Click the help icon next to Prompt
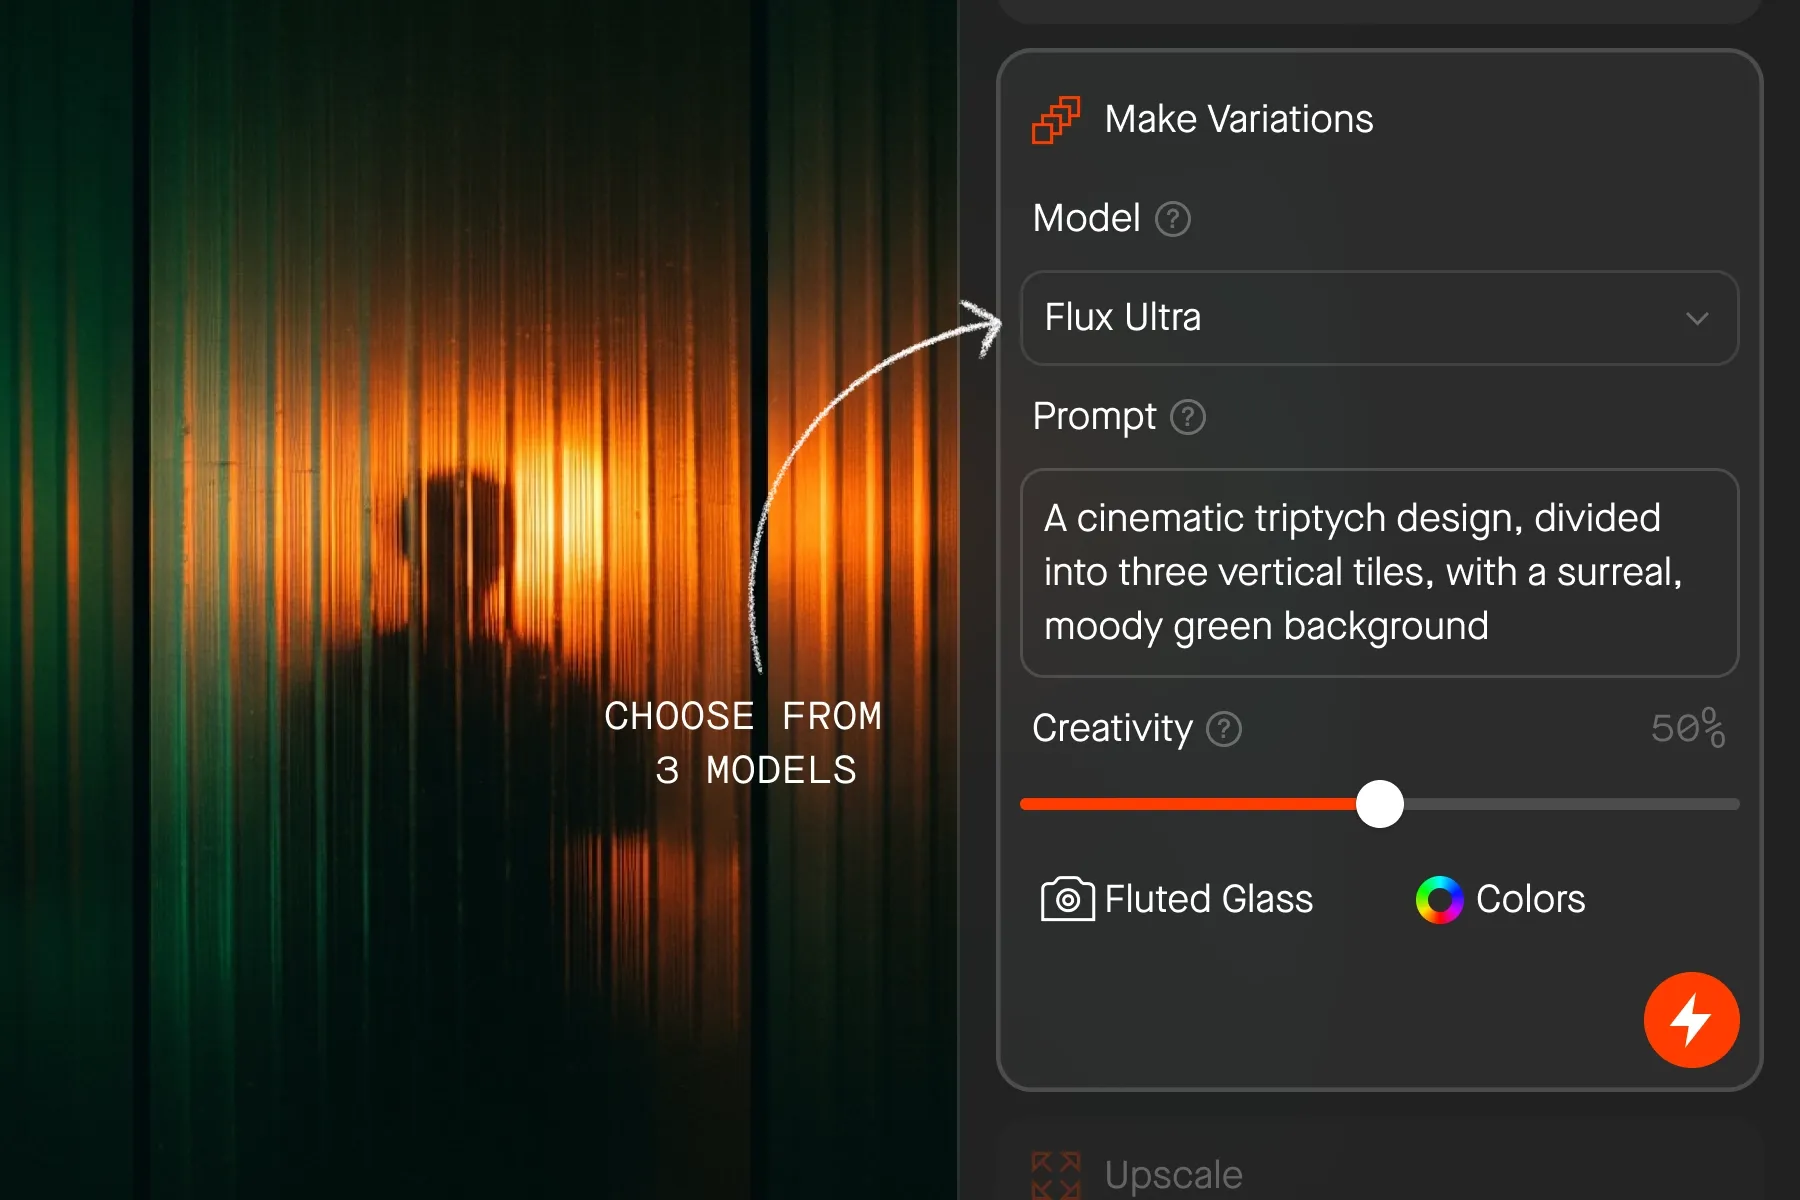1800x1200 pixels. click(x=1188, y=416)
